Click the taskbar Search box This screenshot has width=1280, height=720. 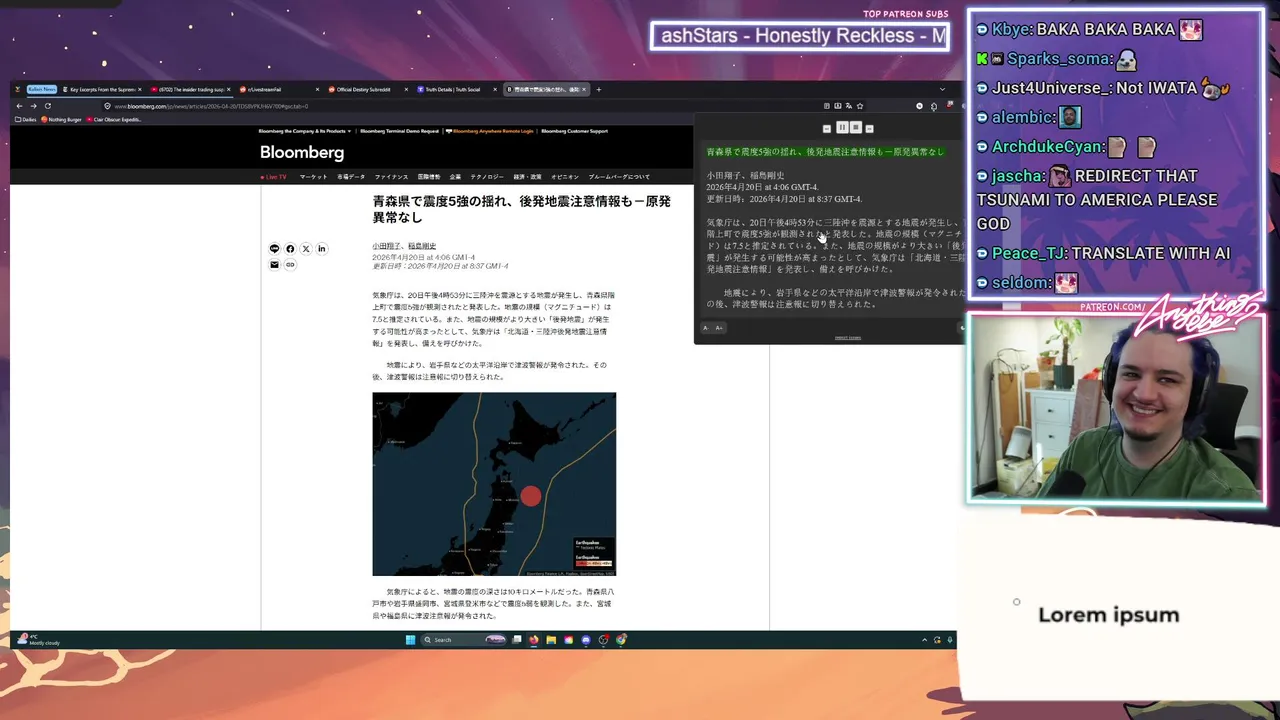click(463, 640)
